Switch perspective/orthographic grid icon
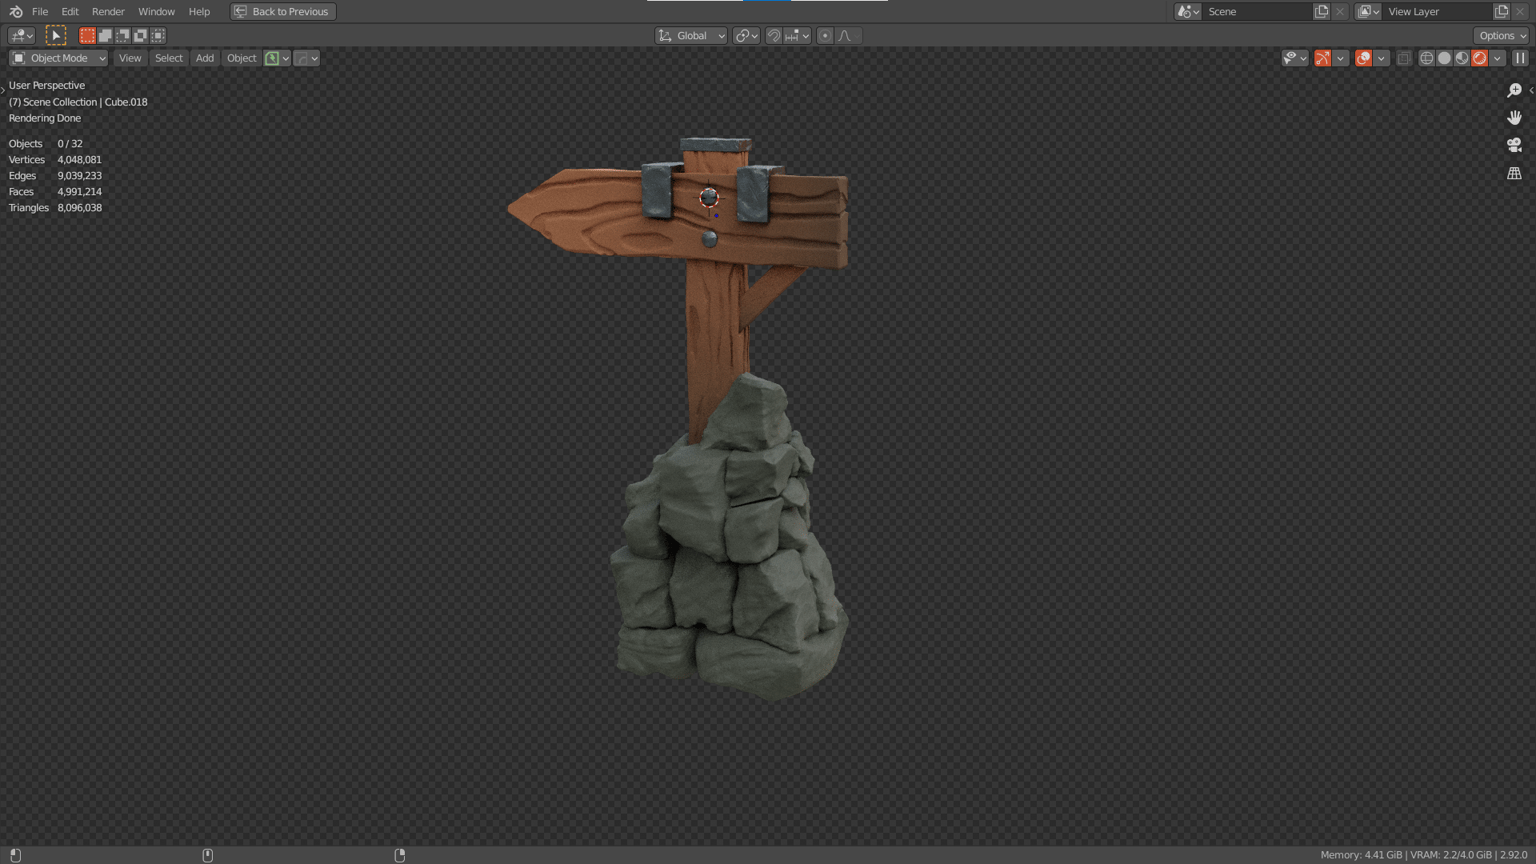This screenshot has width=1536, height=864. tap(1514, 173)
